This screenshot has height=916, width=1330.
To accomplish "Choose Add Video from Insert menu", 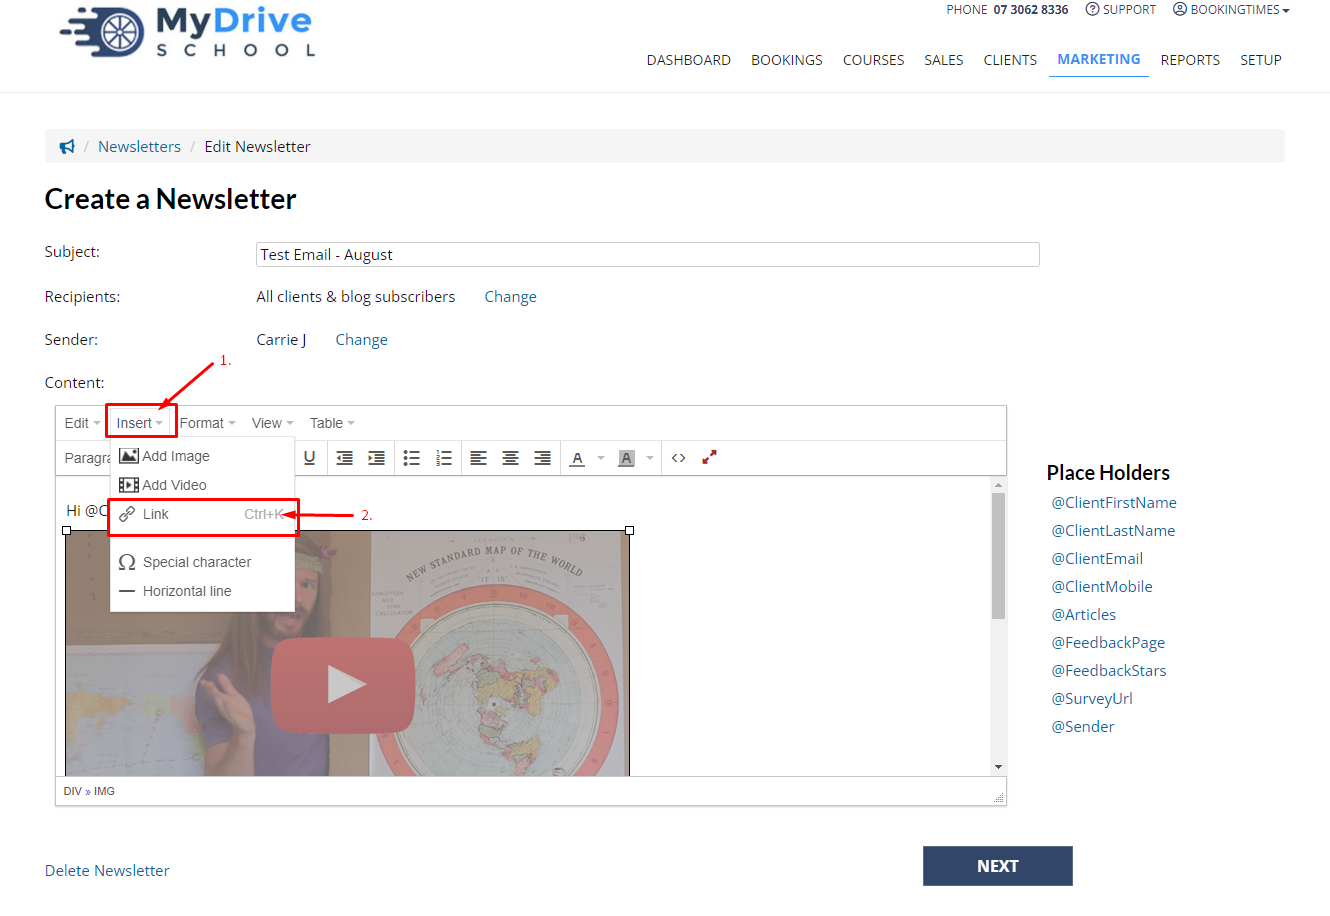I will (x=202, y=485).
